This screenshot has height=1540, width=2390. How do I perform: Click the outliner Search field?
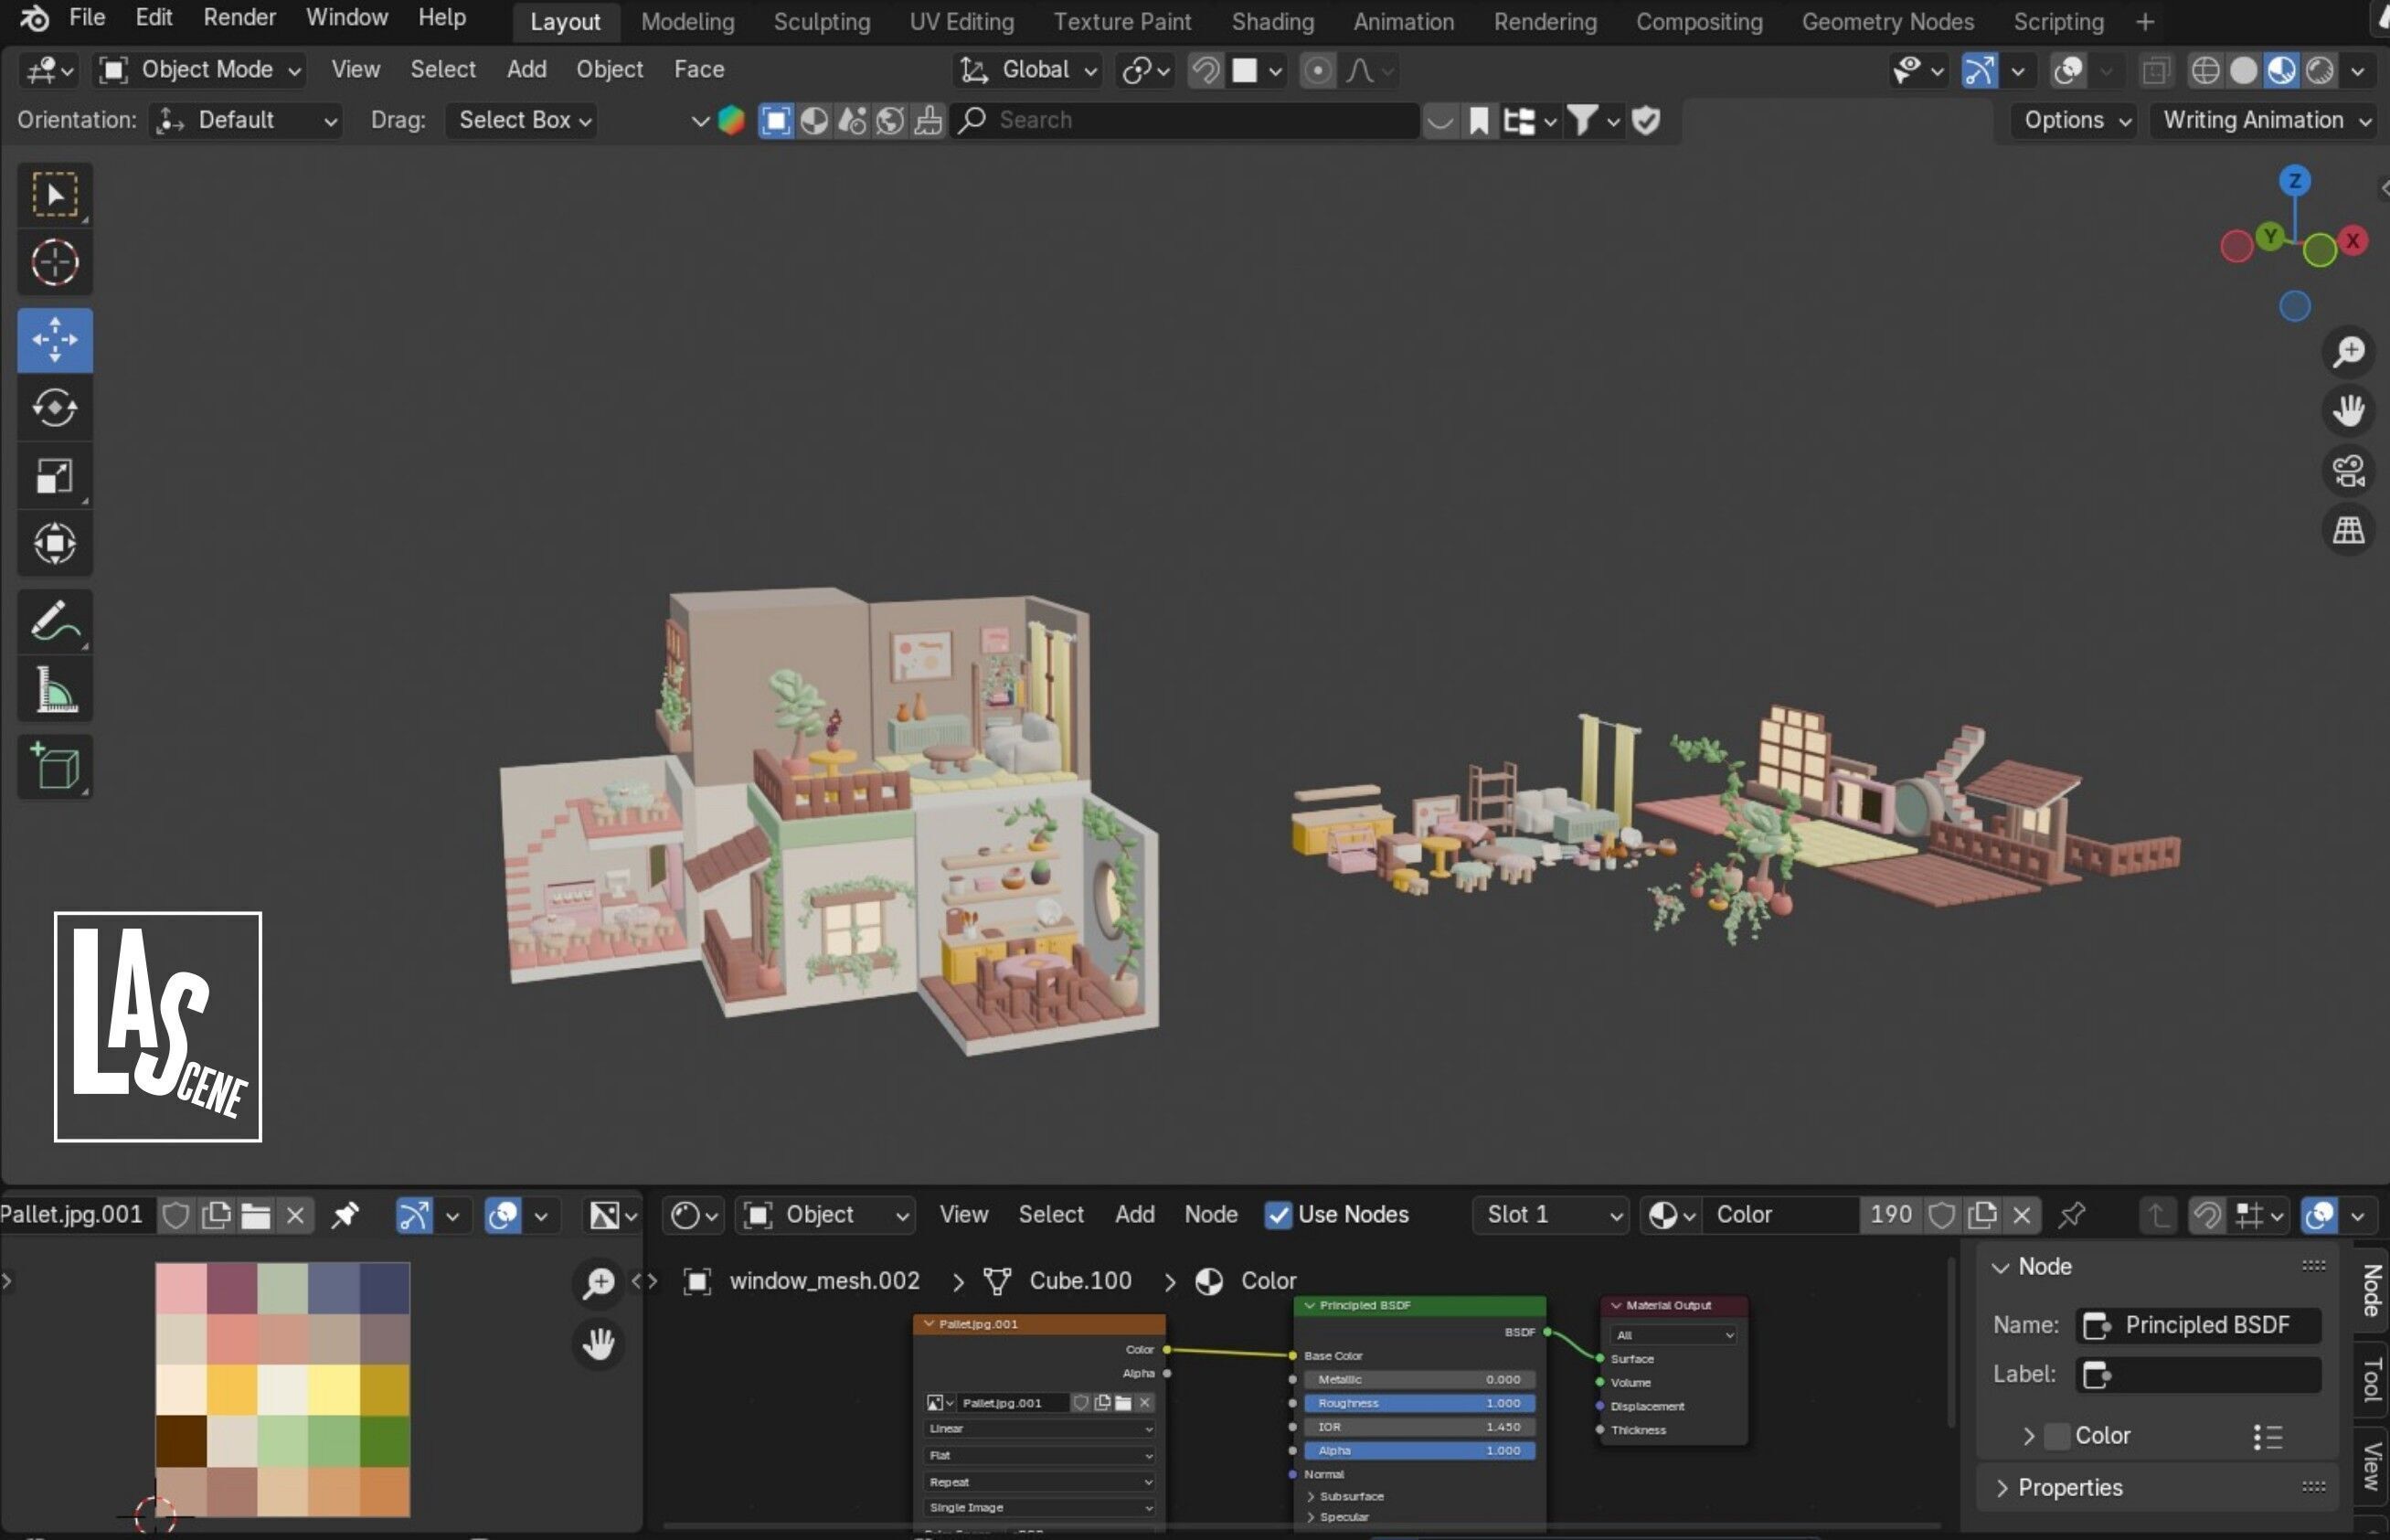1185,121
